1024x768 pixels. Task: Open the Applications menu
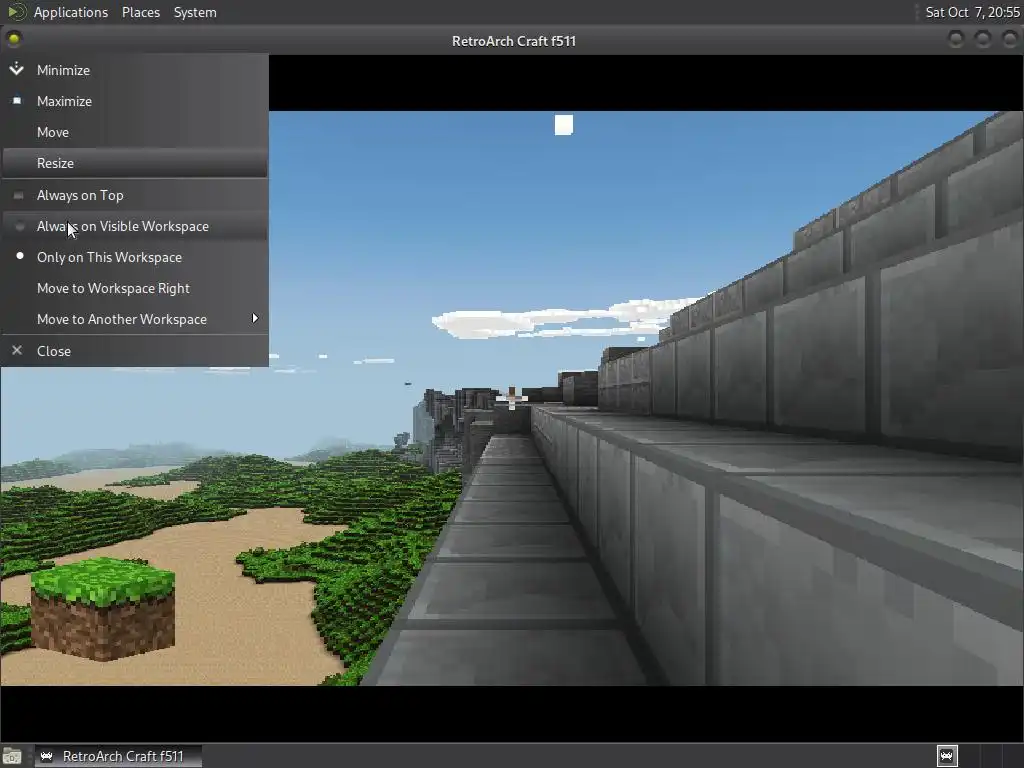(71, 12)
